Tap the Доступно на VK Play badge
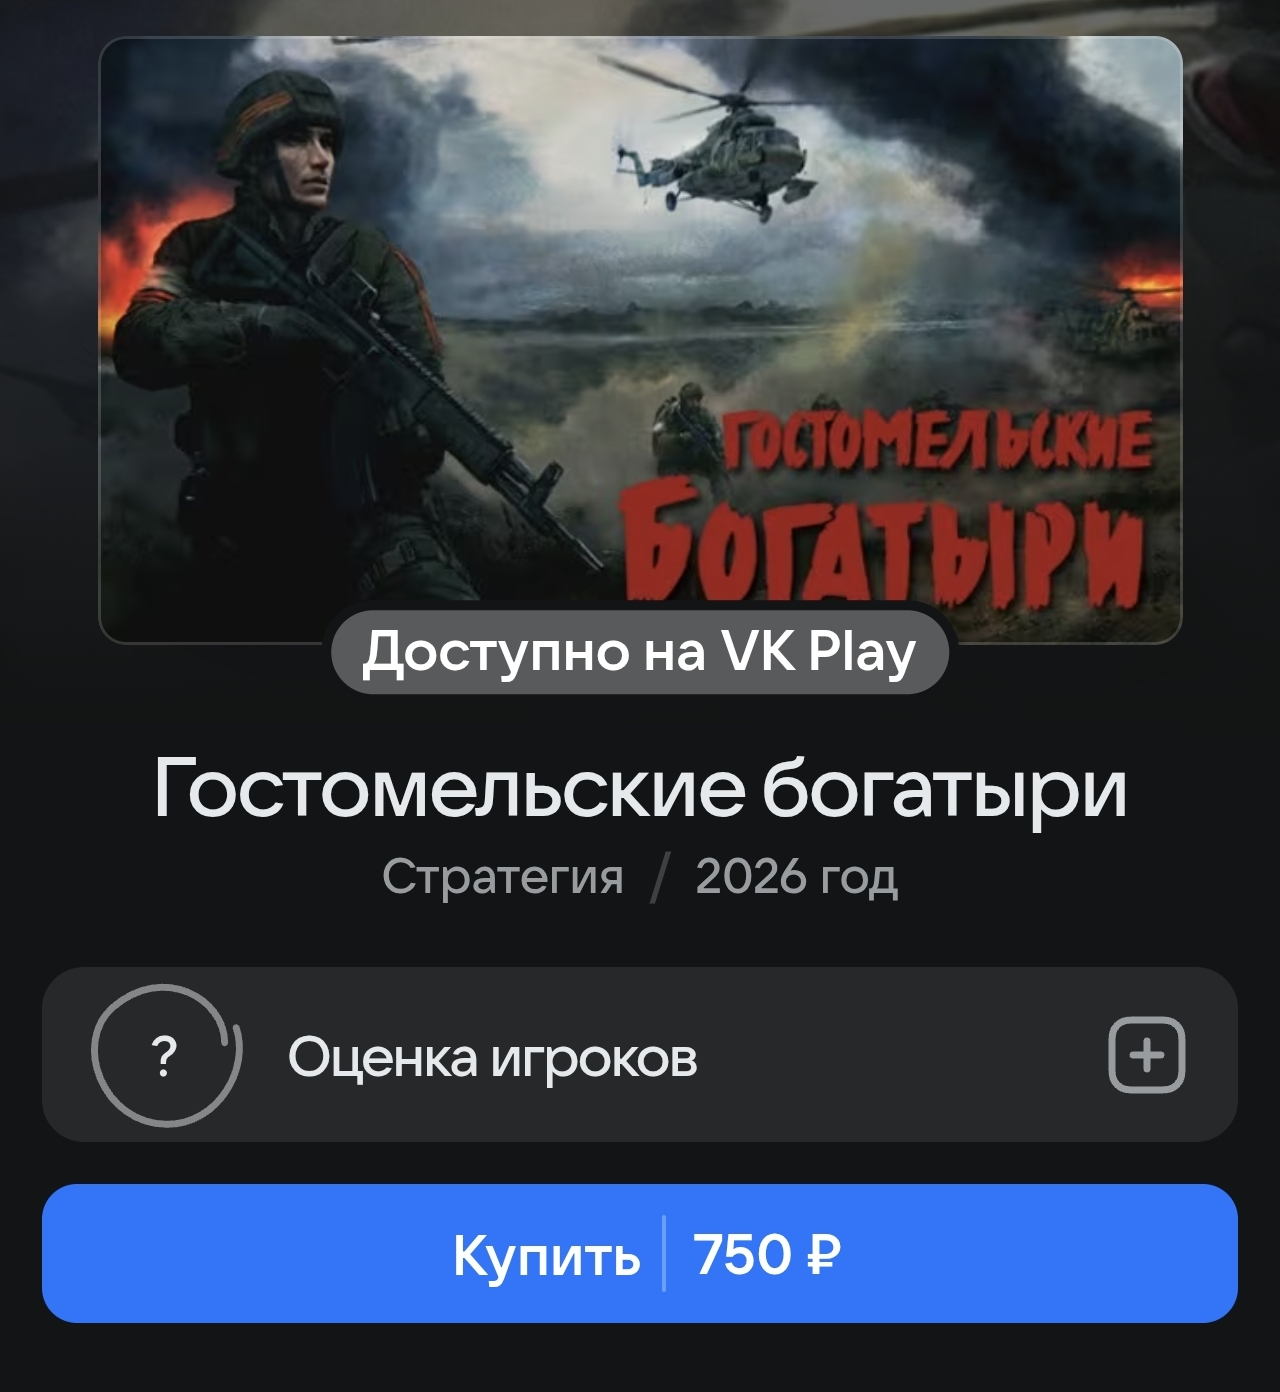The height and width of the screenshot is (1392, 1280). pos(639,652)
